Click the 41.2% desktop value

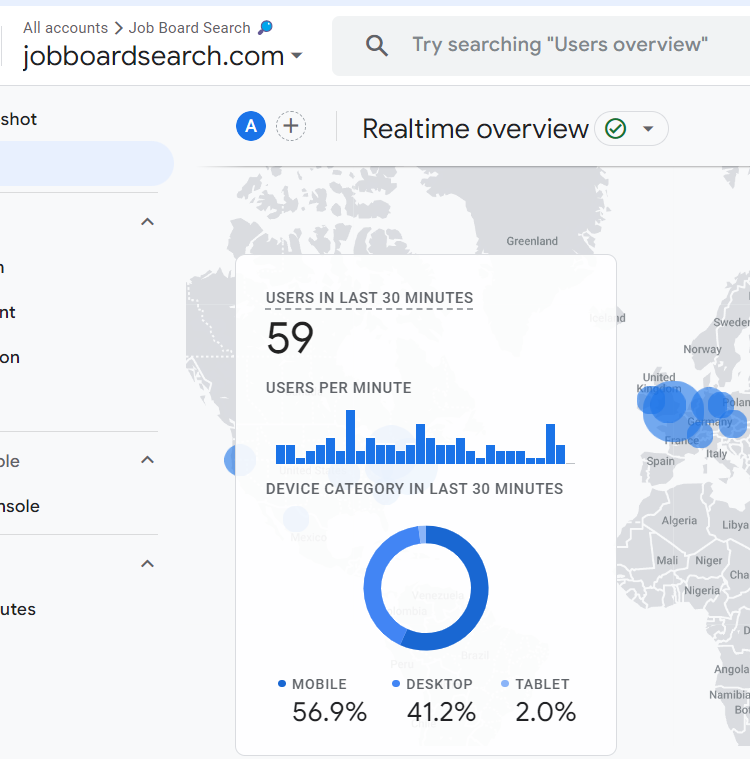click(x=441, y=712)
